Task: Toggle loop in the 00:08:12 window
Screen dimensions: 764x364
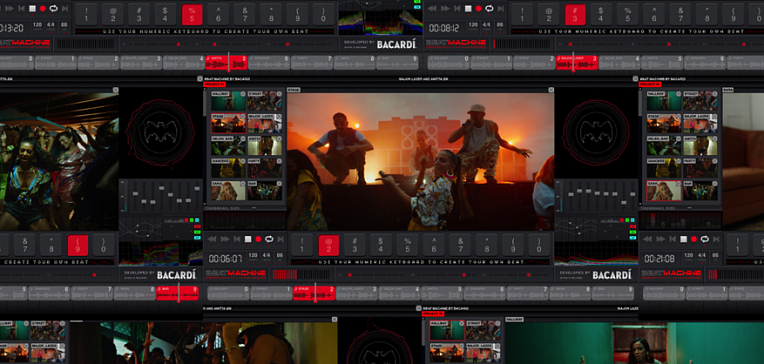Action: click(x=489, y=8)
